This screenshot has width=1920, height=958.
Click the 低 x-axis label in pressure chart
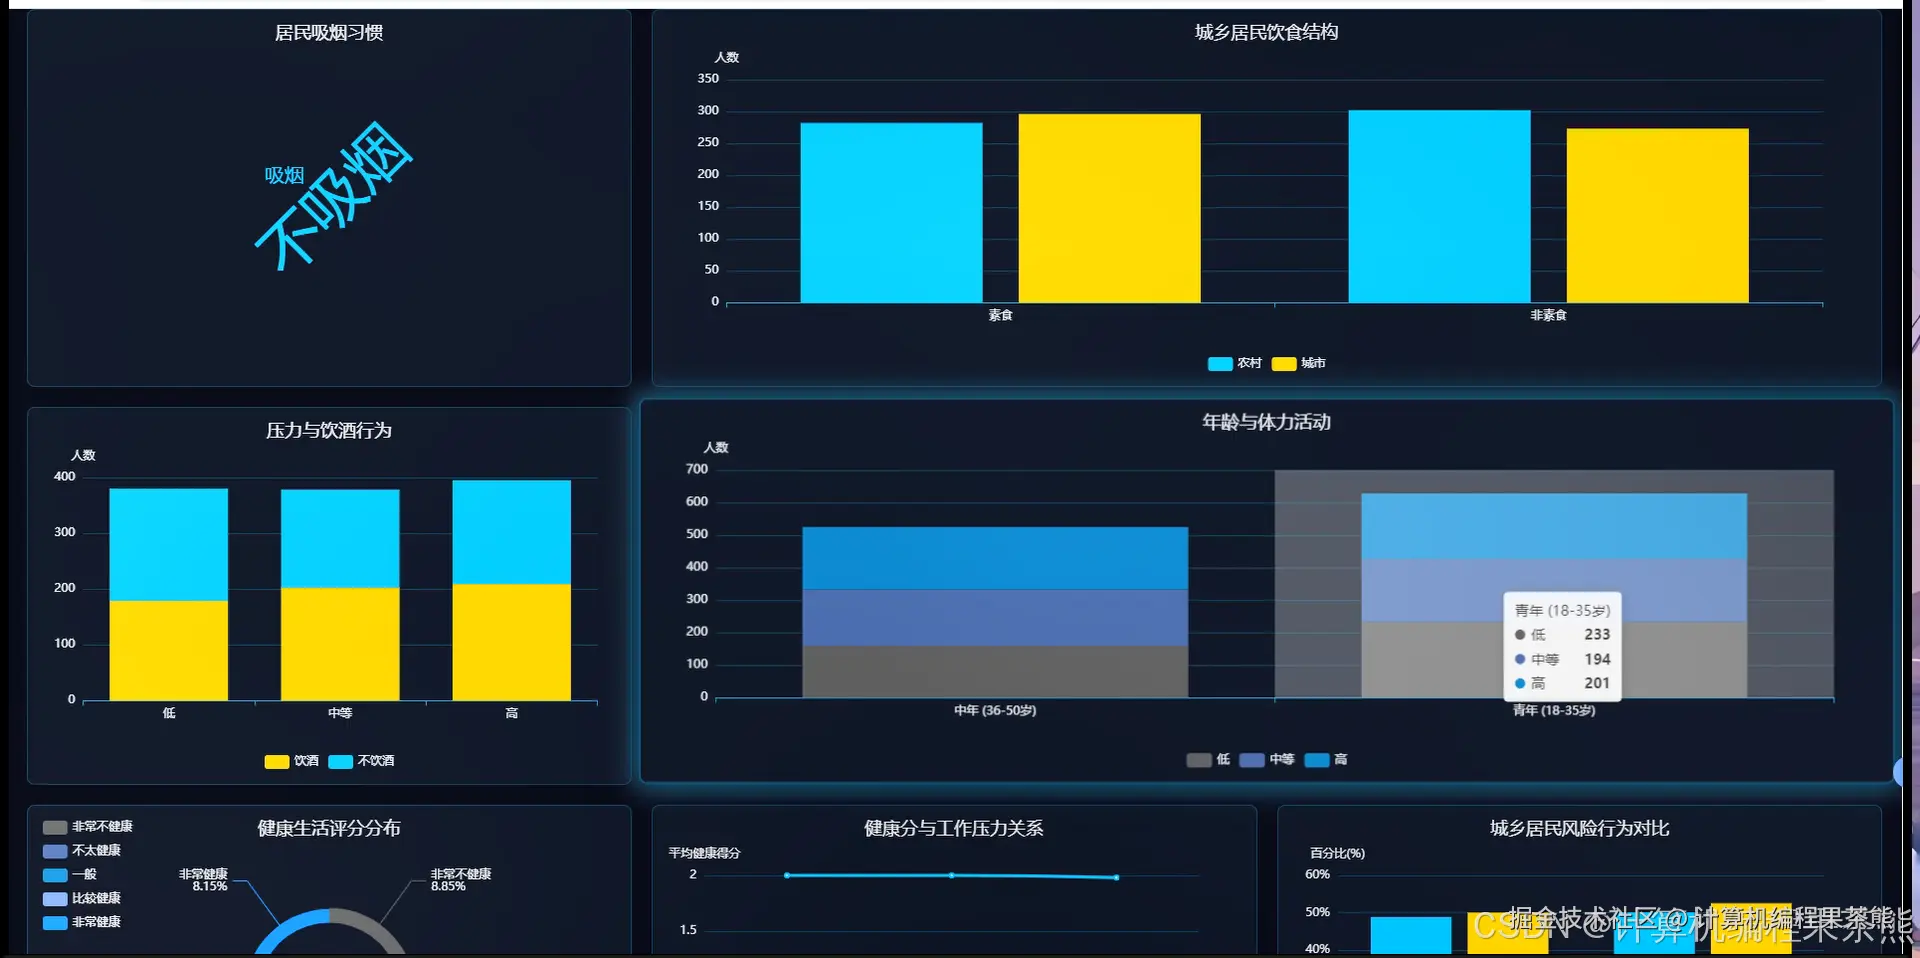pos(169,713)
